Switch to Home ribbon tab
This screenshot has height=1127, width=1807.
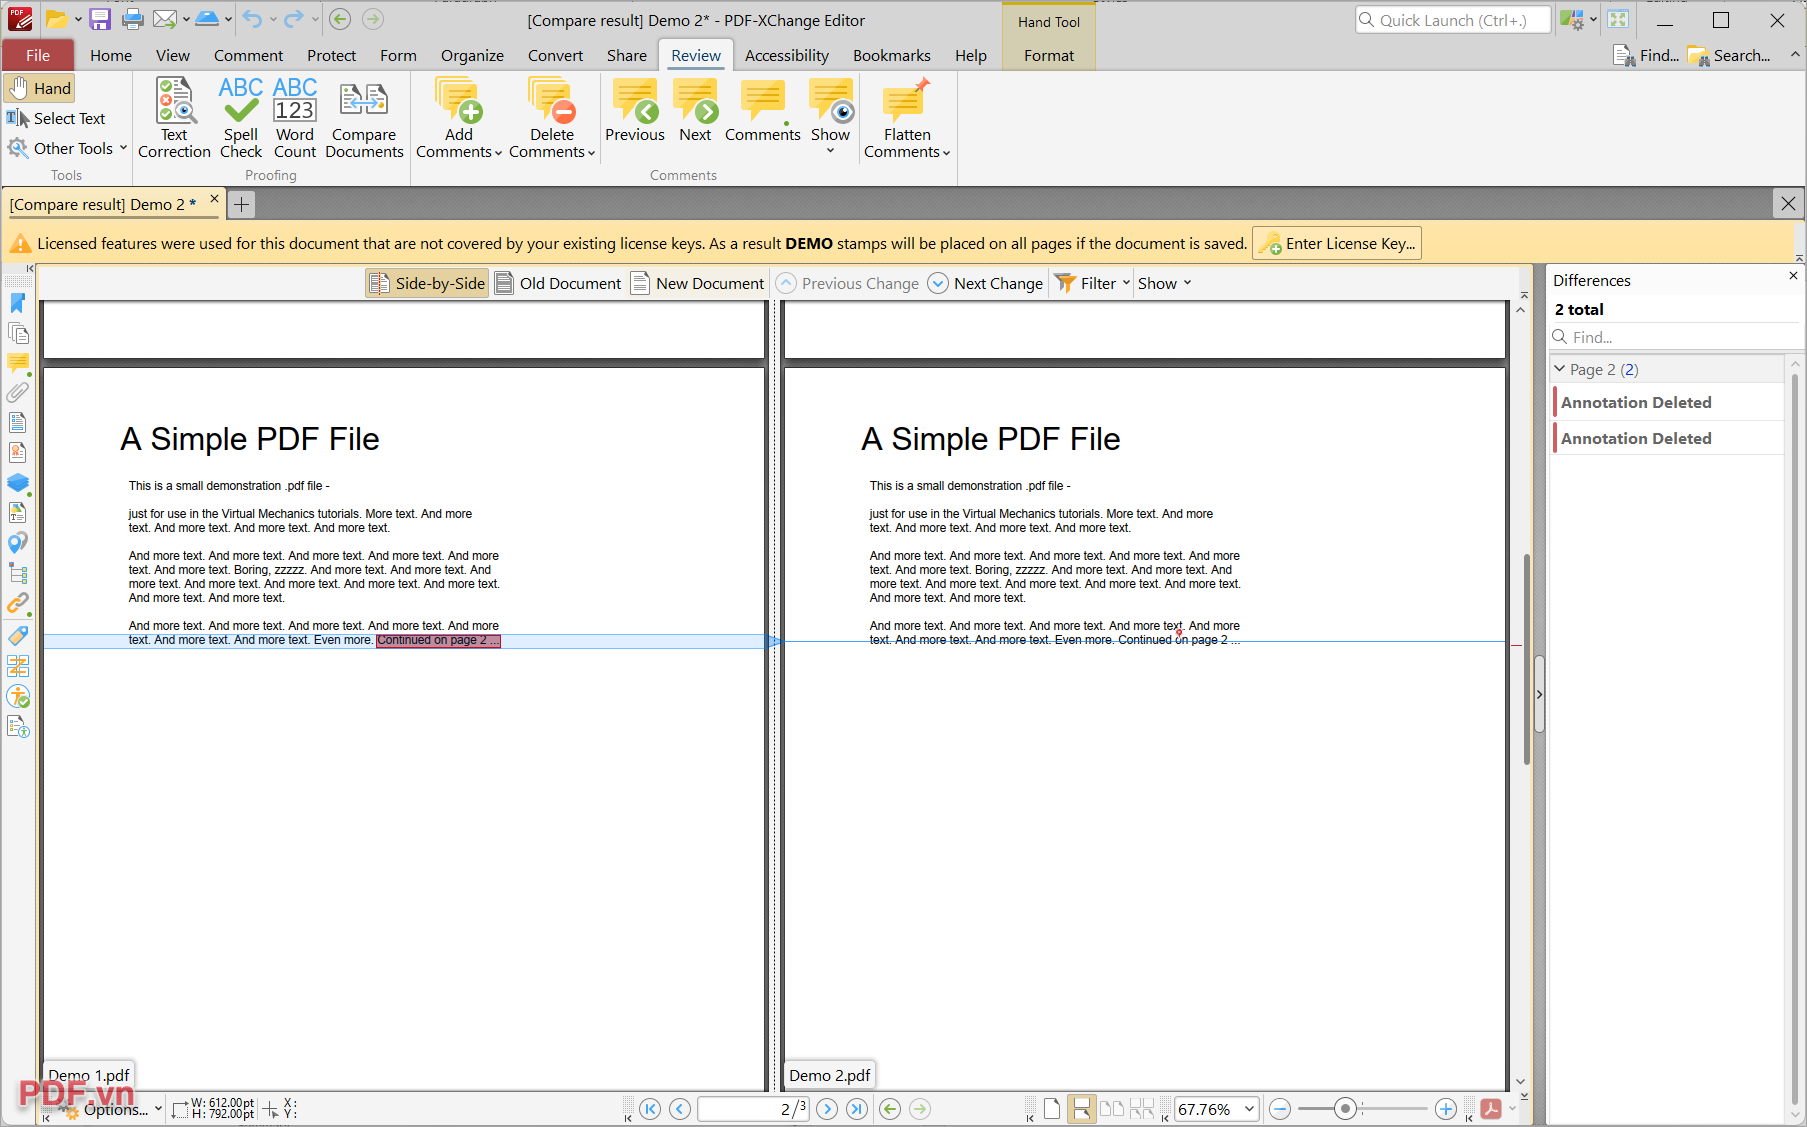(111, 55)
